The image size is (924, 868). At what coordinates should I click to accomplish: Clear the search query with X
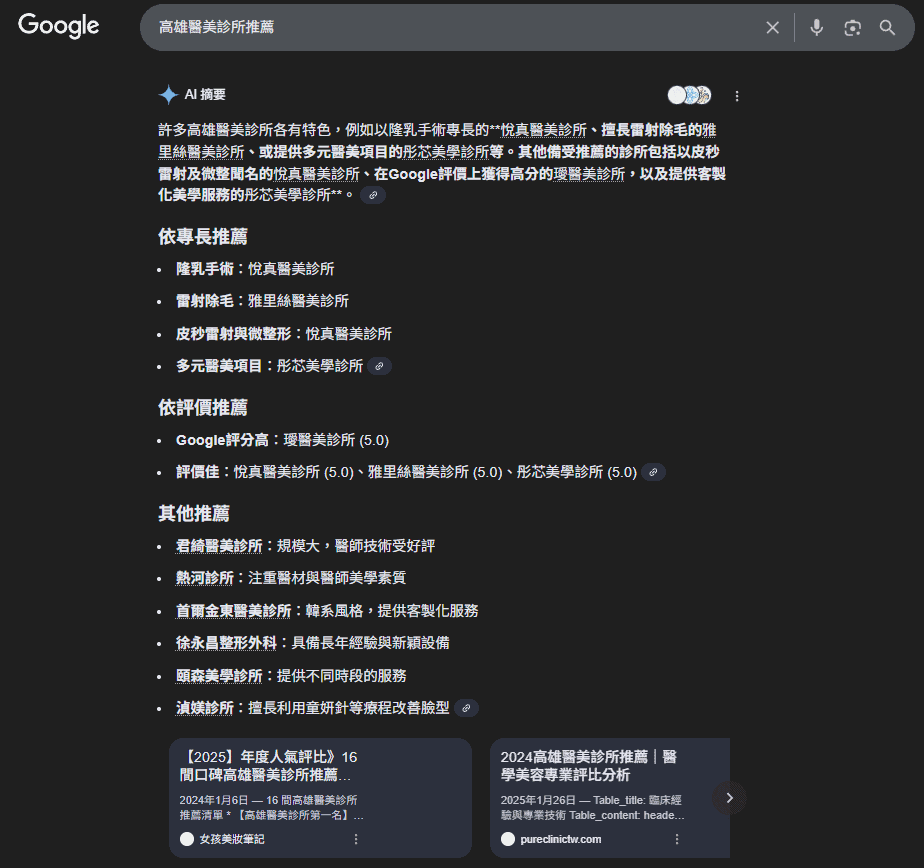[772, 27]
